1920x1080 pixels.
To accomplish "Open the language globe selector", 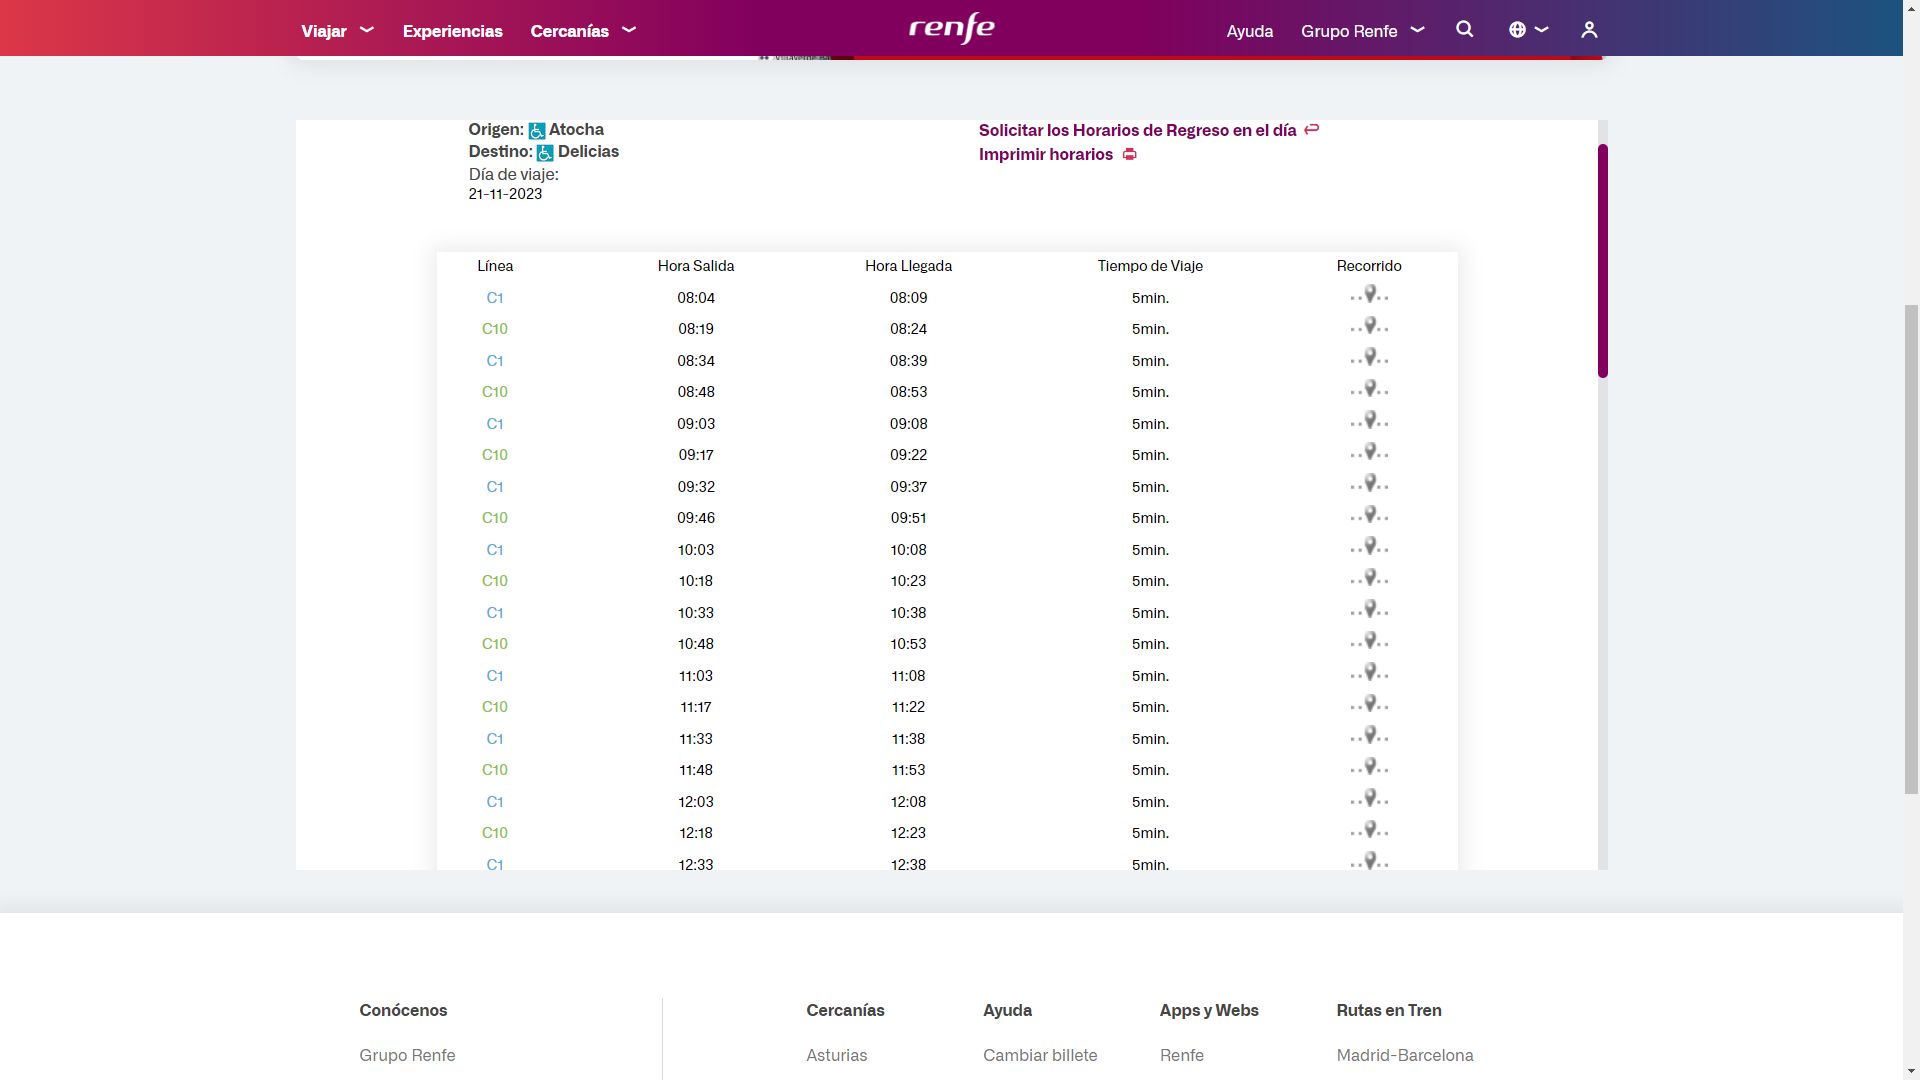I will tap(1528, 30).
